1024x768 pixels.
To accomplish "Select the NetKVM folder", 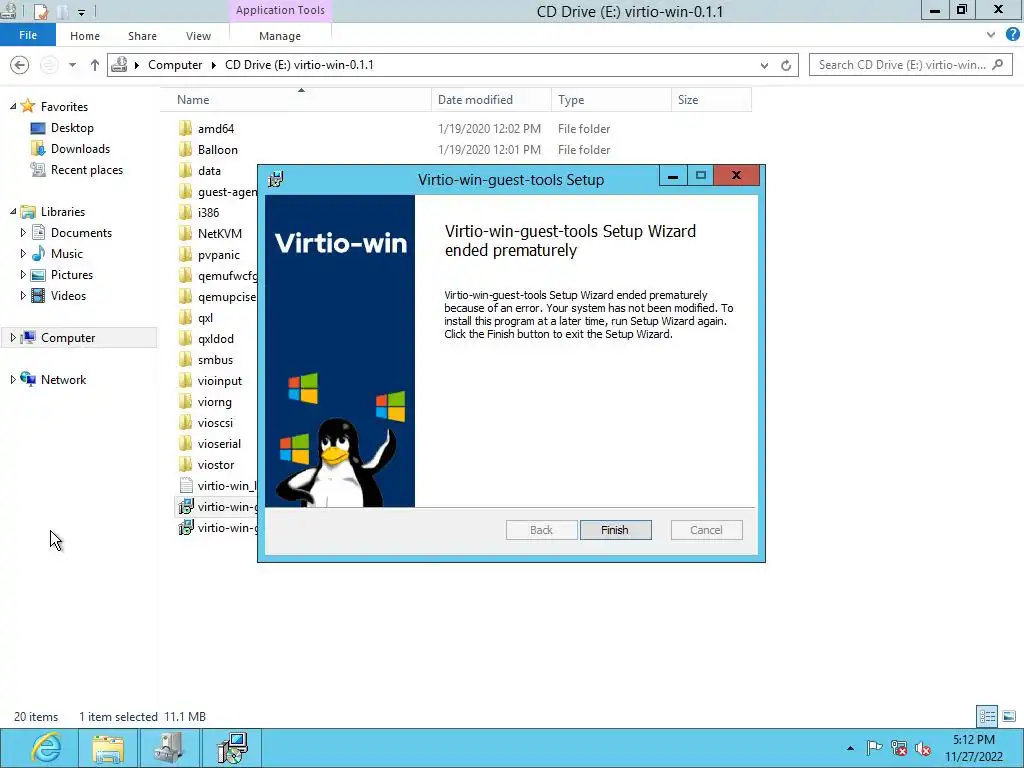I will [219, 233].
